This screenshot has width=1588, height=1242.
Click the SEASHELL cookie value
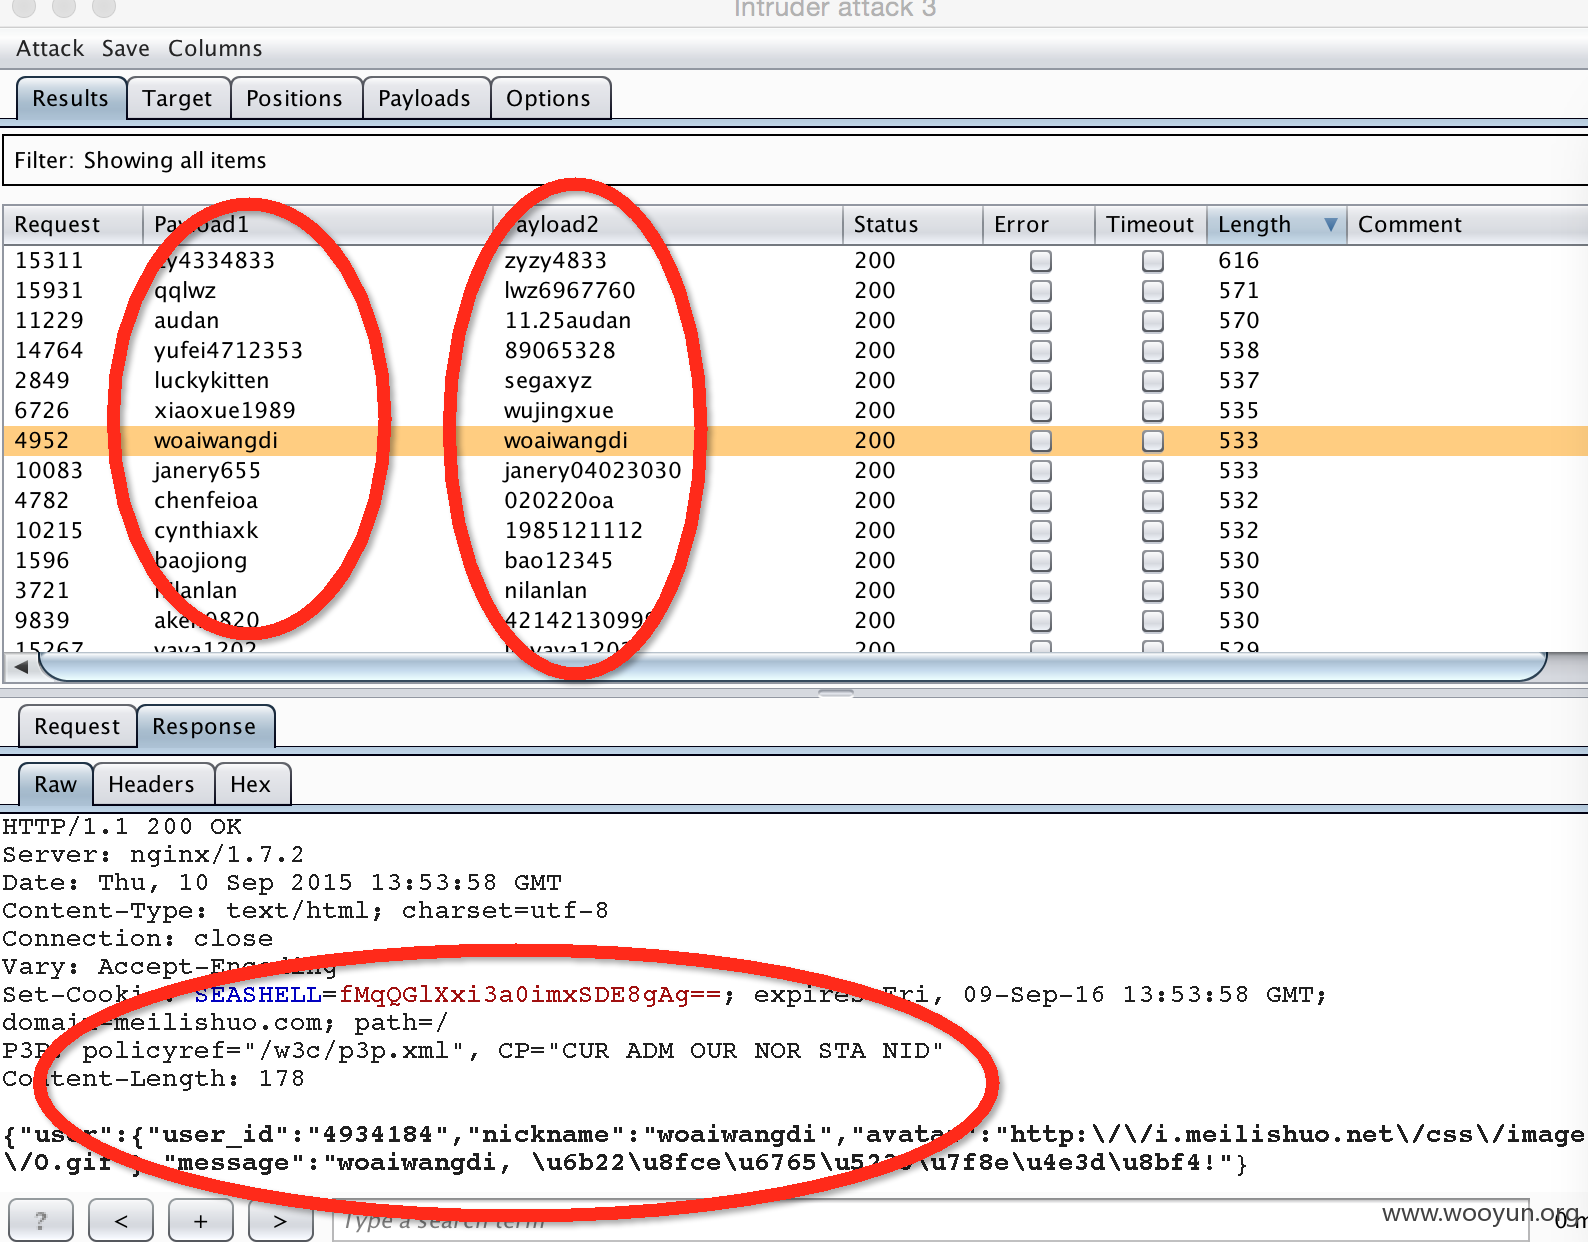point(529,995)
